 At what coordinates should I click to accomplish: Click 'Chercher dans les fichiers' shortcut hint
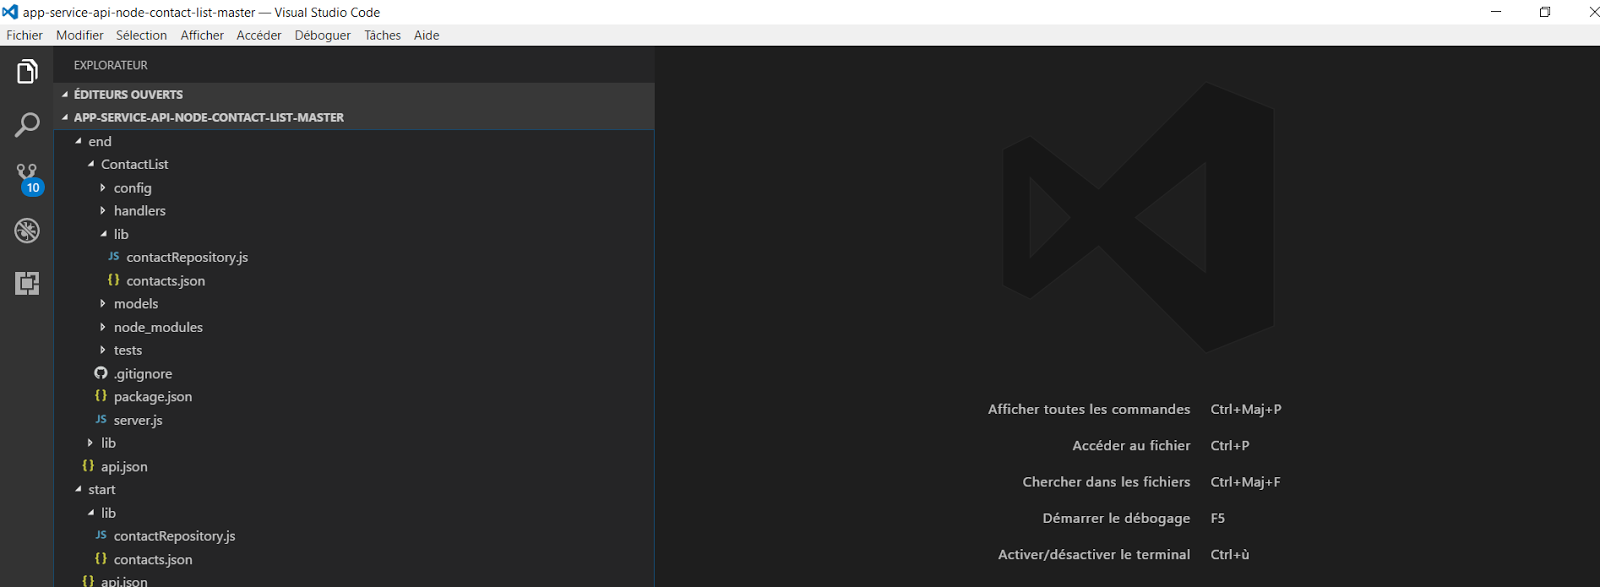tap(1106, 482)
